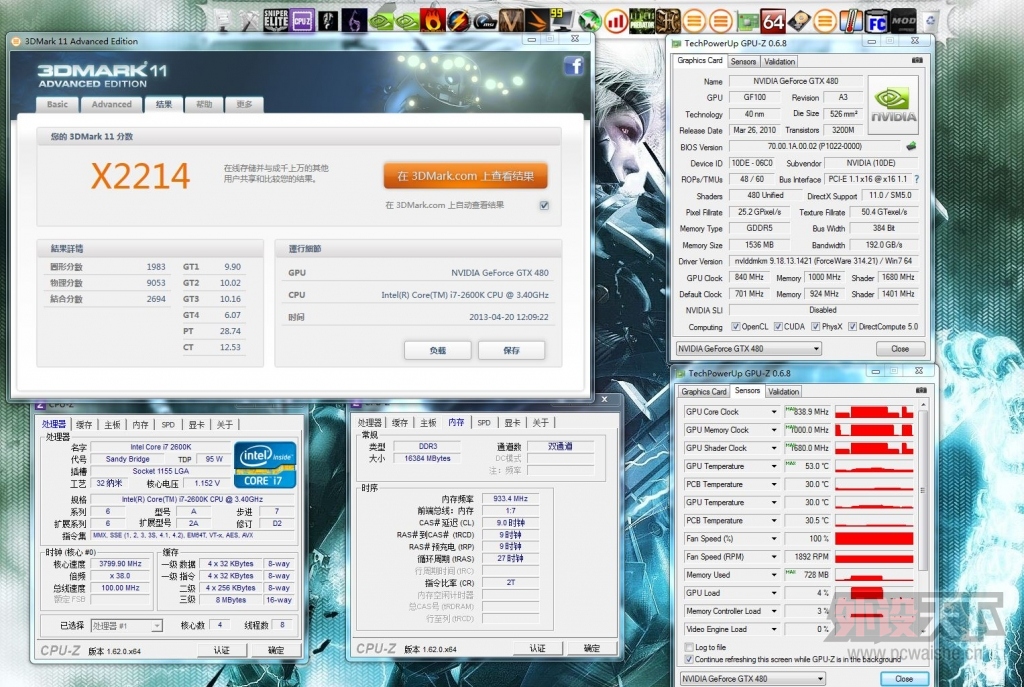Click the Bus Interface question mark icon

(916, 179)
